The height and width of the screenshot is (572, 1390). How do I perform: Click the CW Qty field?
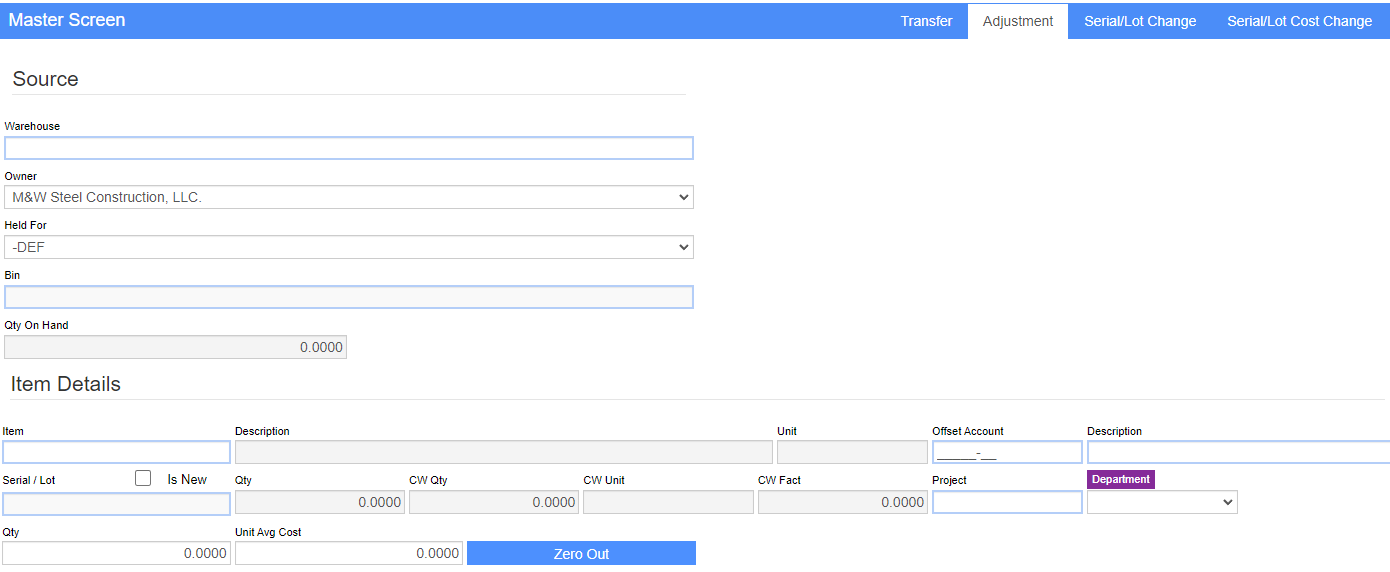point(494,502)
